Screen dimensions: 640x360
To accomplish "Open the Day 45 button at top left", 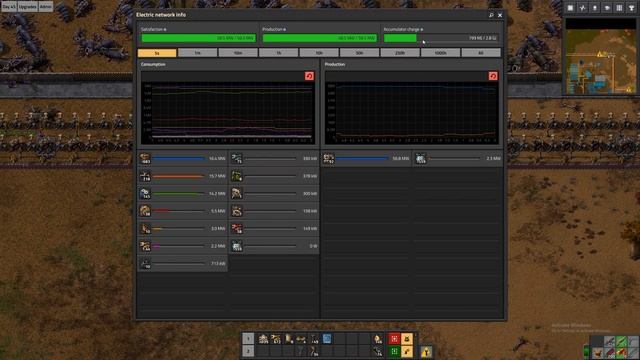I will [9, 7].
